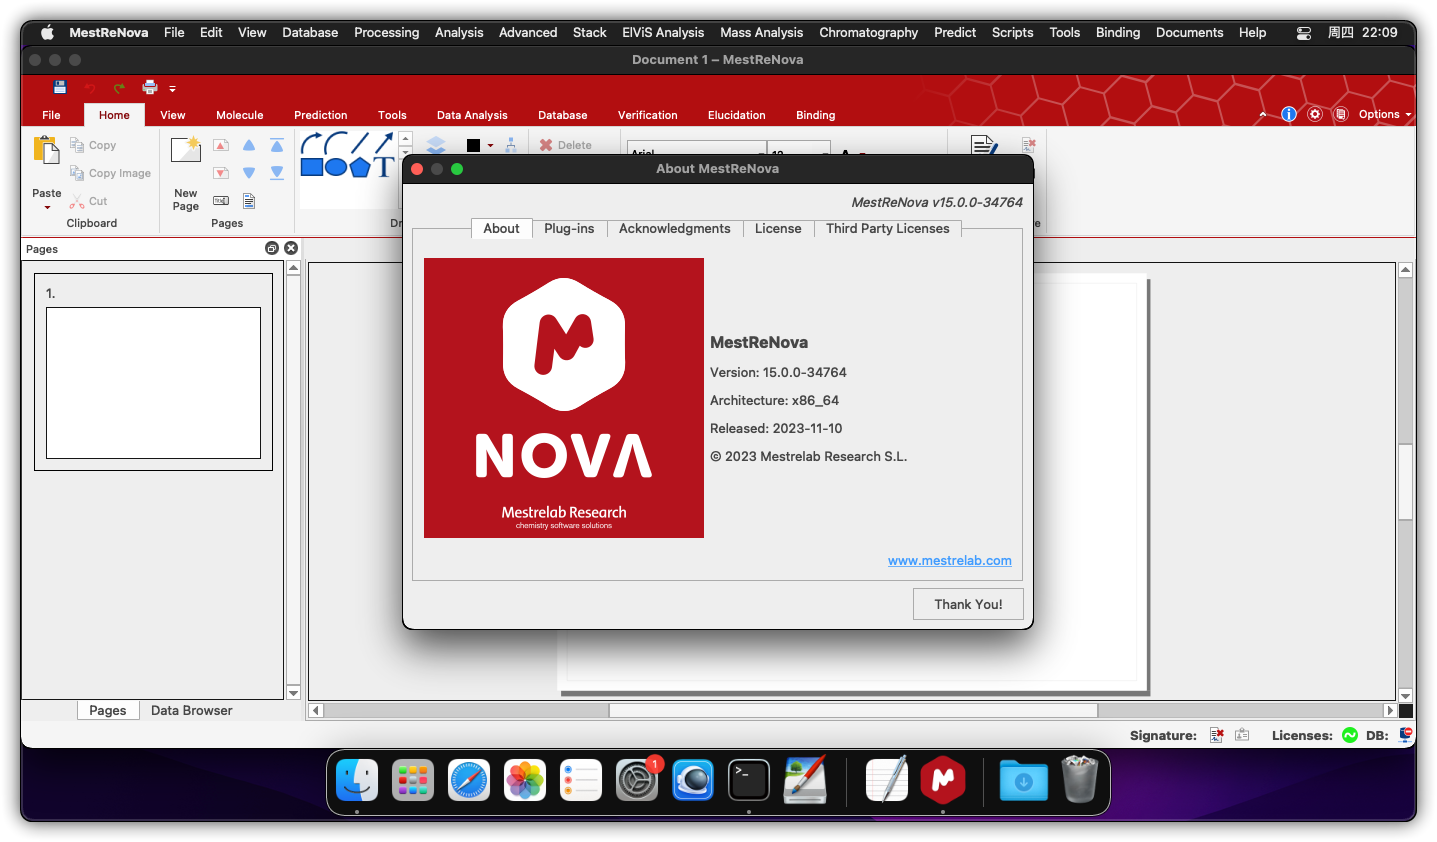Image resolution: width=1437 pixels, height=842 pixels.
Task: Expand the Paste dropdown arrow
Action: point(47,207)
